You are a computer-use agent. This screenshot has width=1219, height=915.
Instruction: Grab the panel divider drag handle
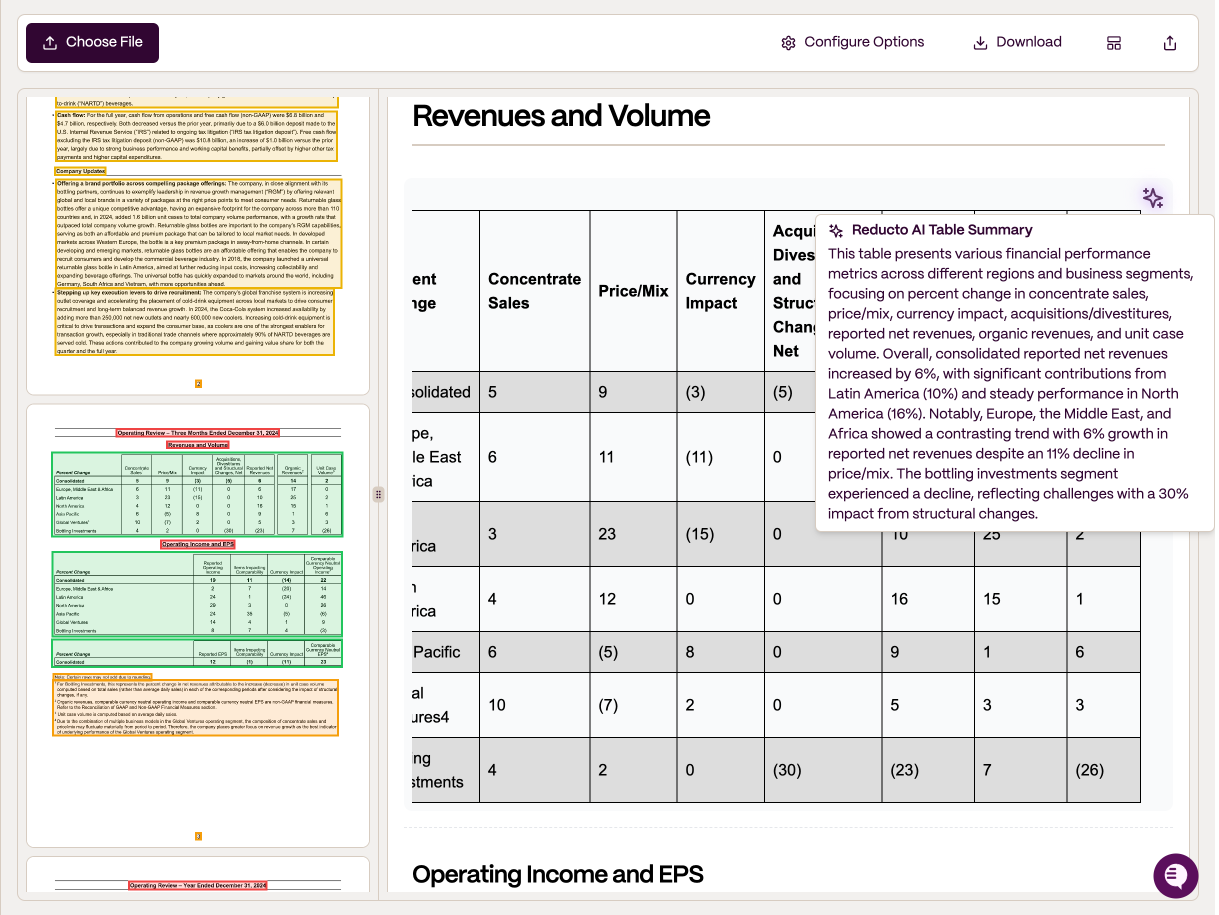(x=378, y=494)
